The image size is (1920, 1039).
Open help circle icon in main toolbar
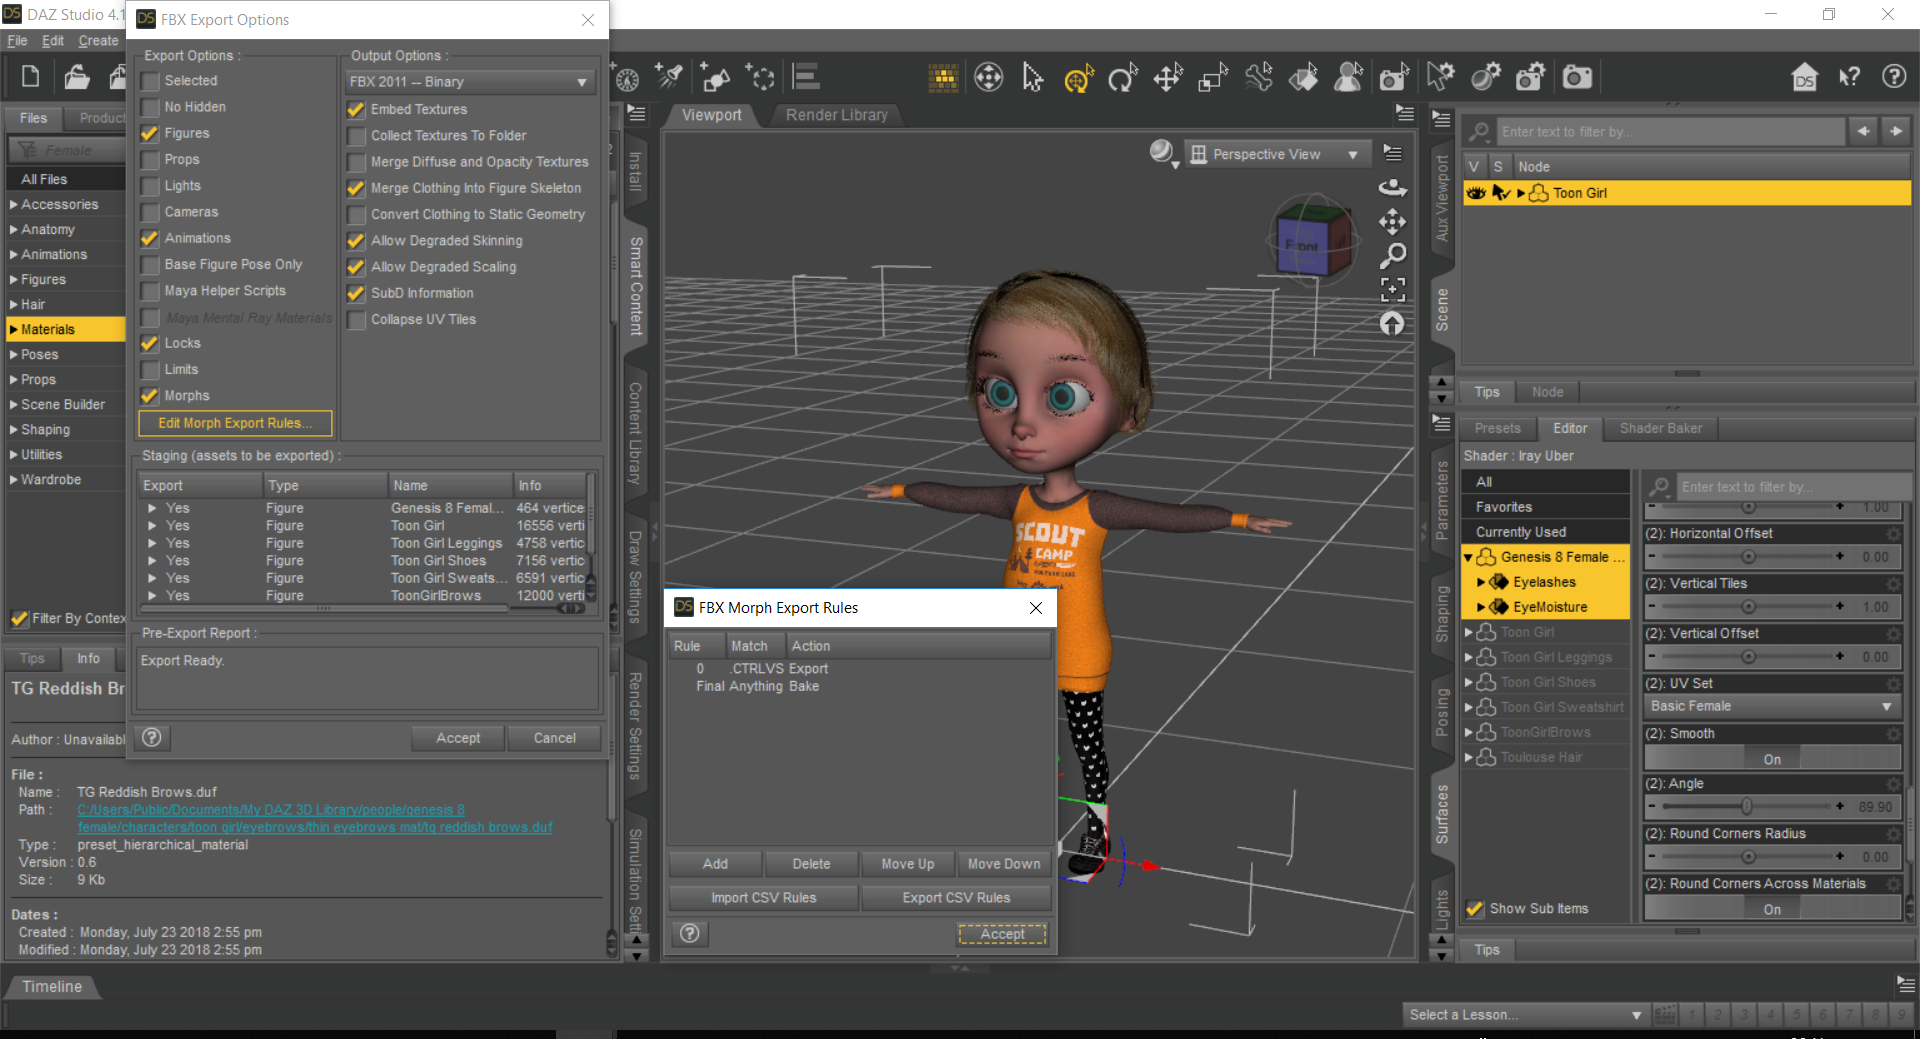(1894, 77)
